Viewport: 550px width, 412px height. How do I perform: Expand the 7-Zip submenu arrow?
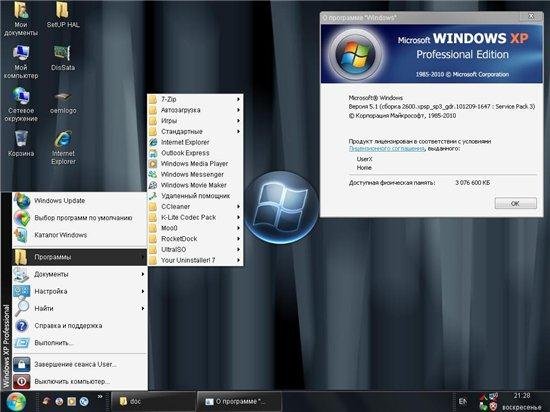click(x=238, y=100)
